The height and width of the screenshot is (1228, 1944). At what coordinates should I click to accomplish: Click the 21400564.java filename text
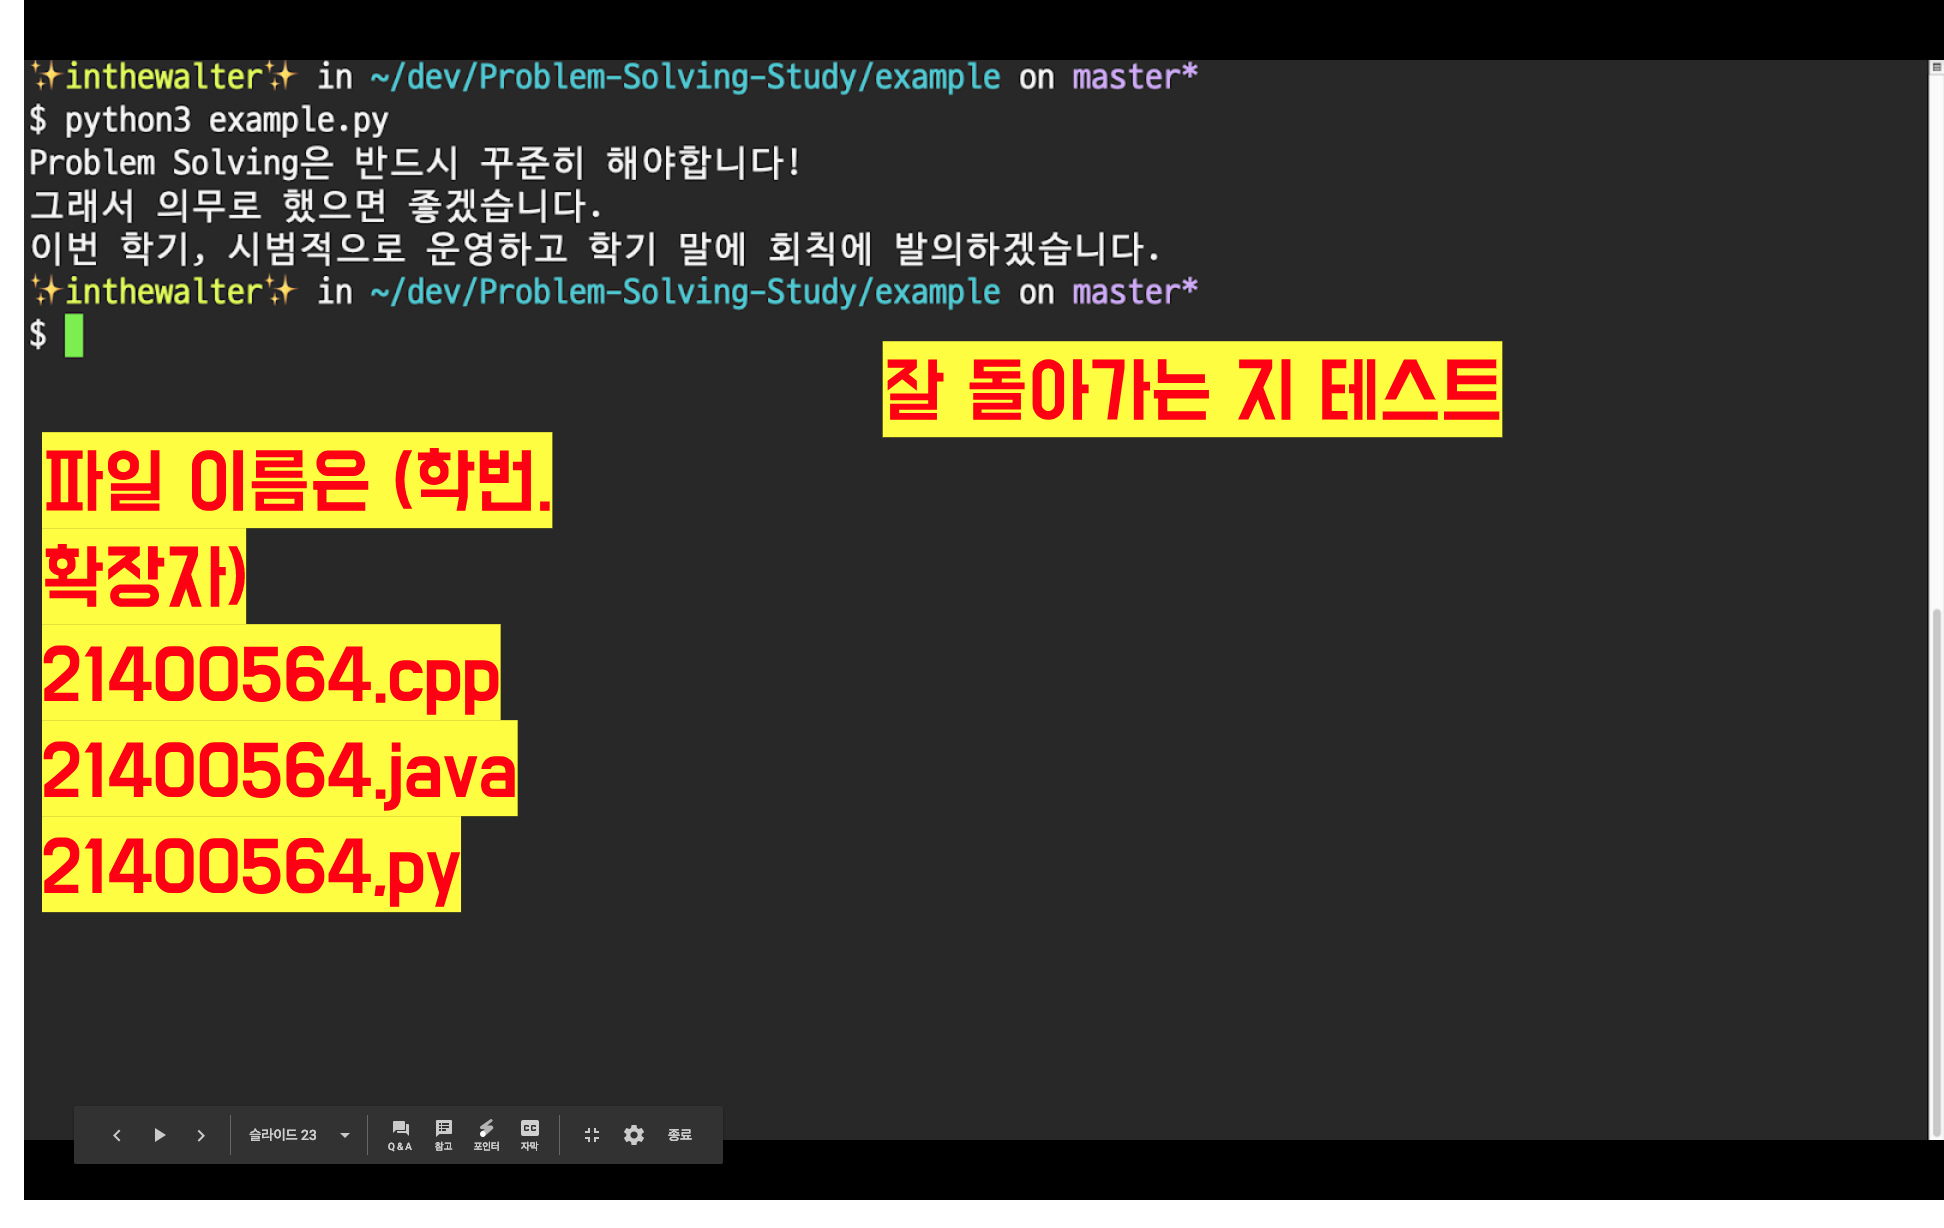tap(279, 769)
